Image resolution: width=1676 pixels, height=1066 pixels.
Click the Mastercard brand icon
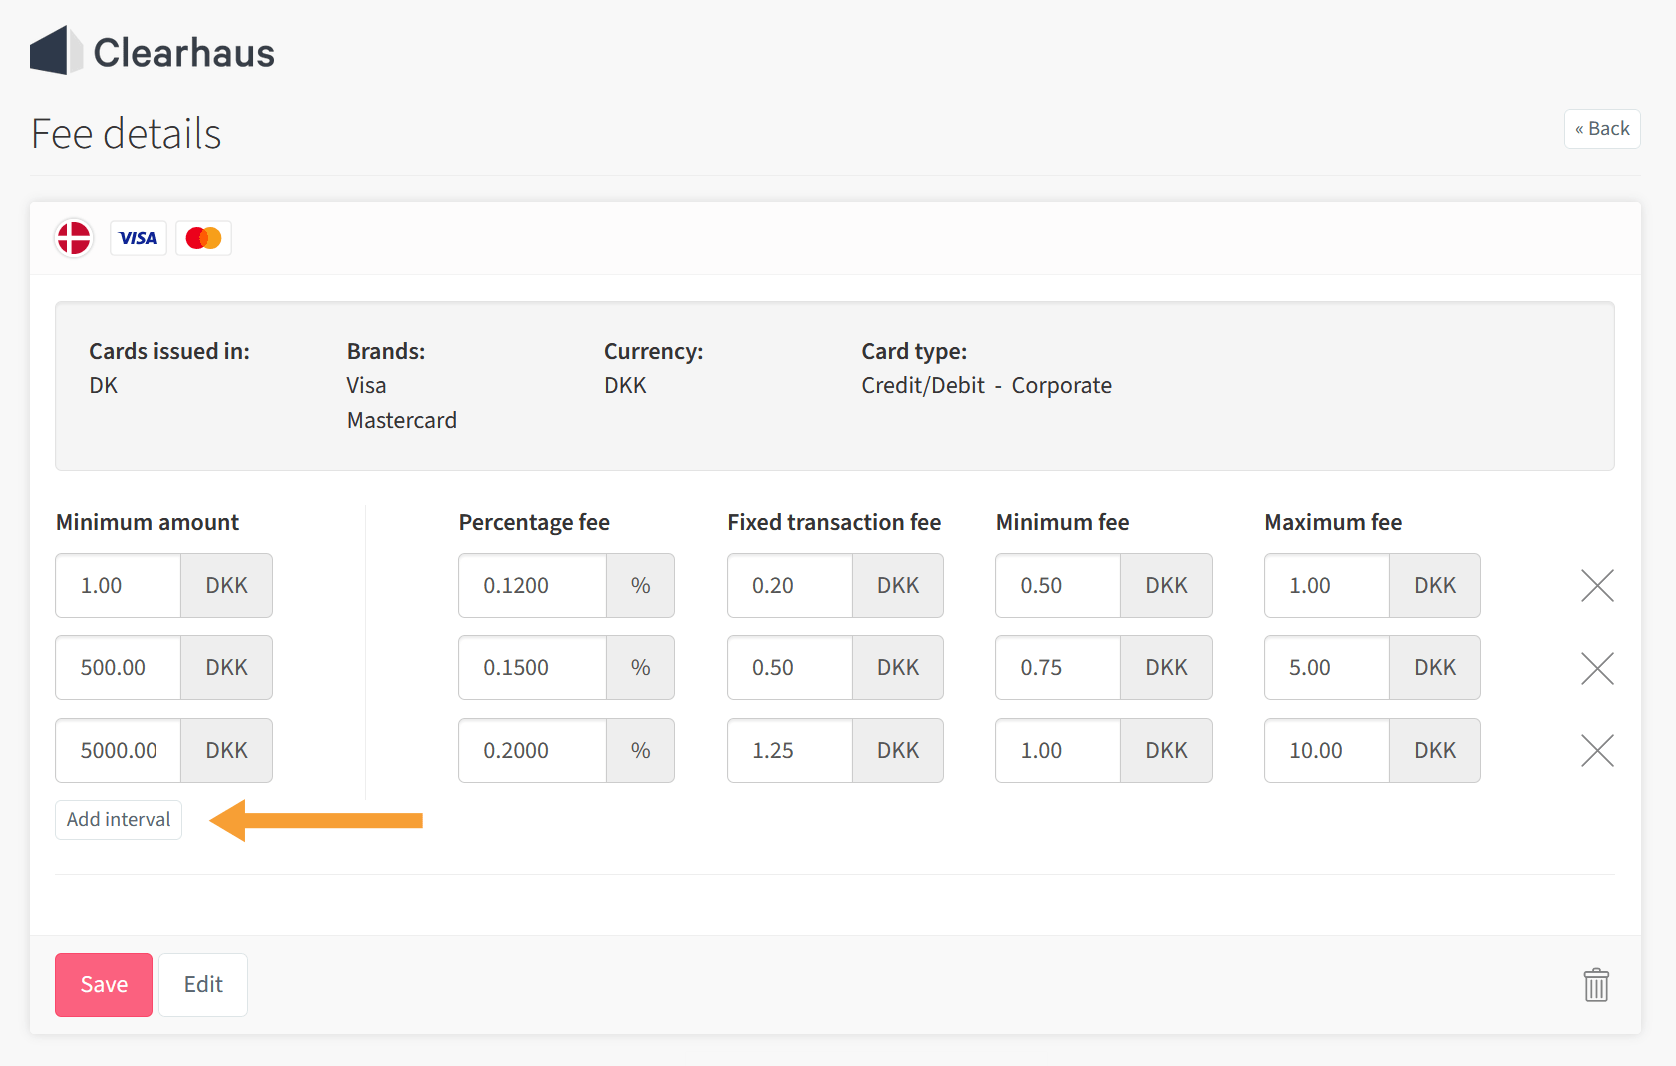pos(203,238)
